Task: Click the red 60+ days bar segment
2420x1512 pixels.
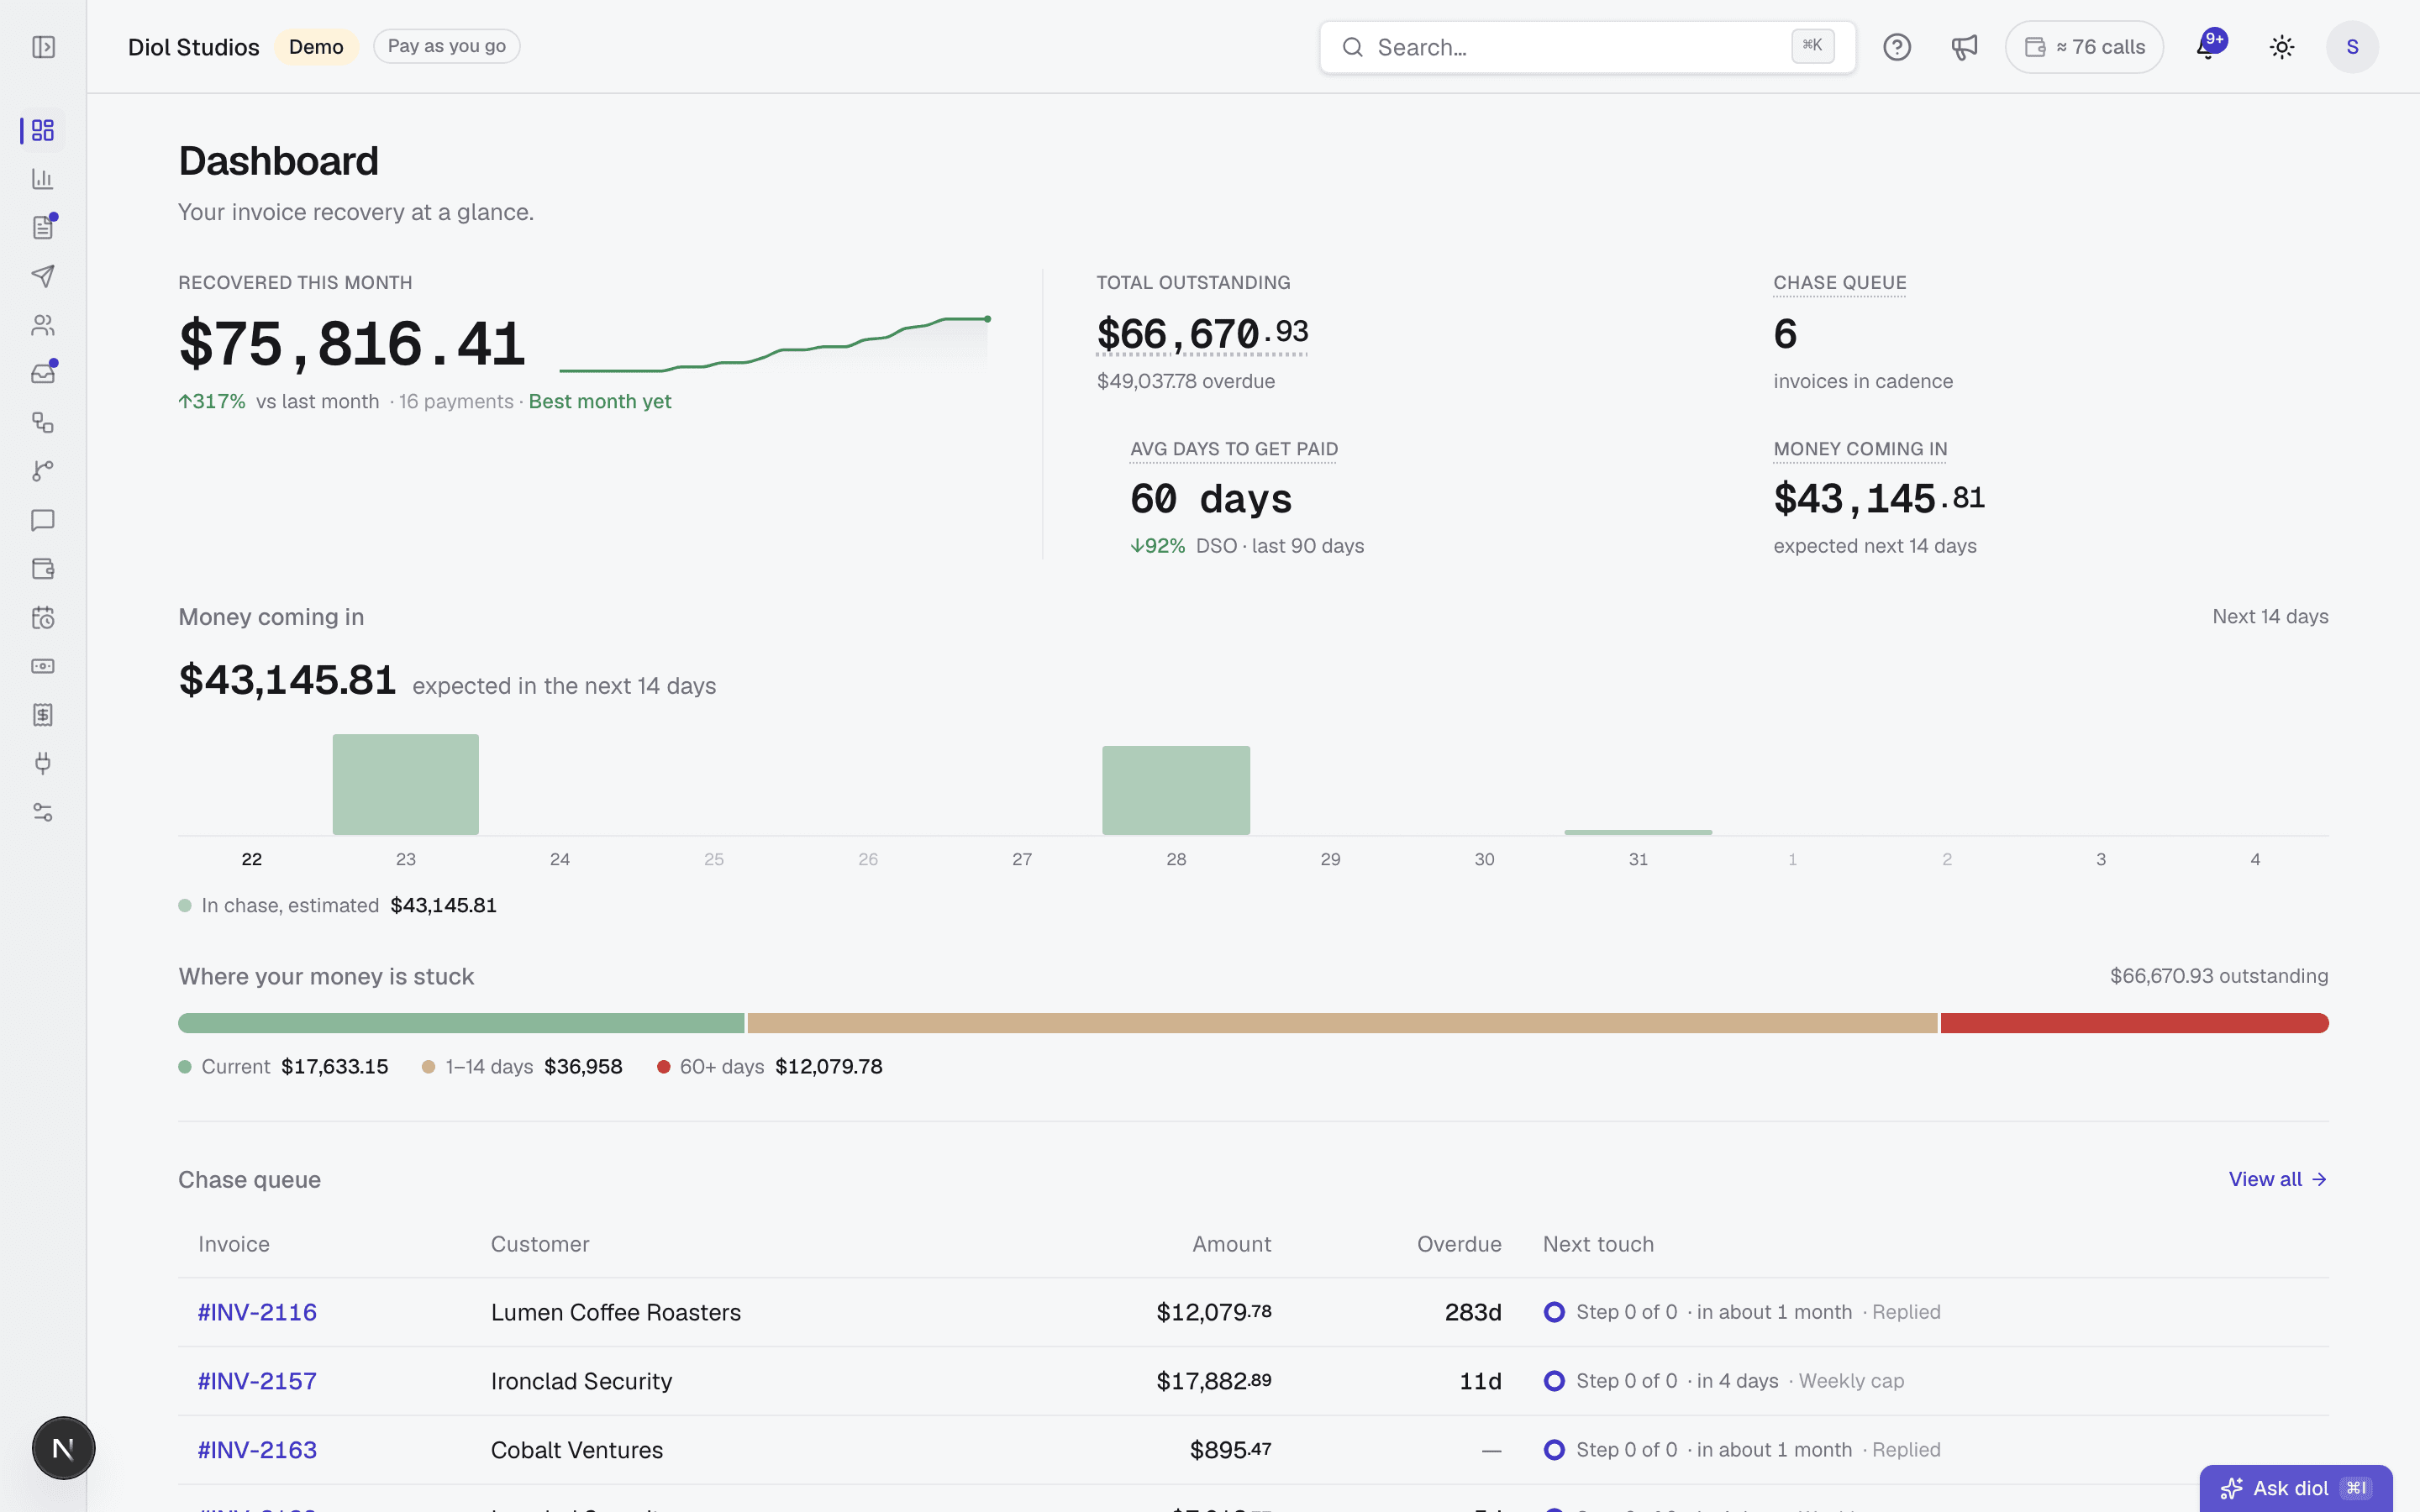Action: 2134,1023
